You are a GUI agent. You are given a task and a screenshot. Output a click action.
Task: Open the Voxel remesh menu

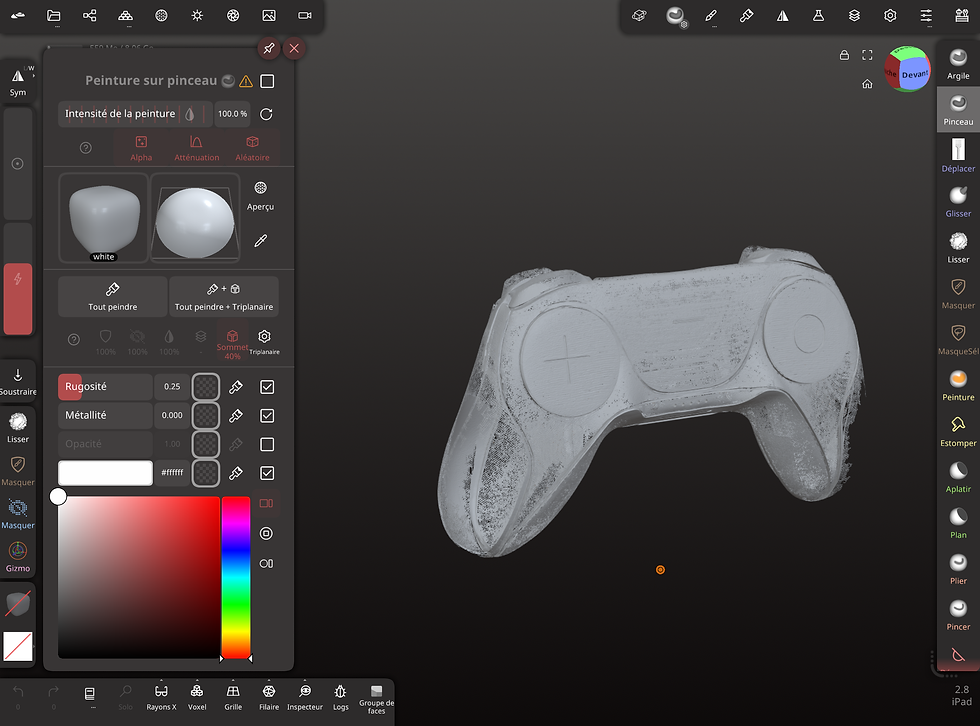click(x=197, y=697)
